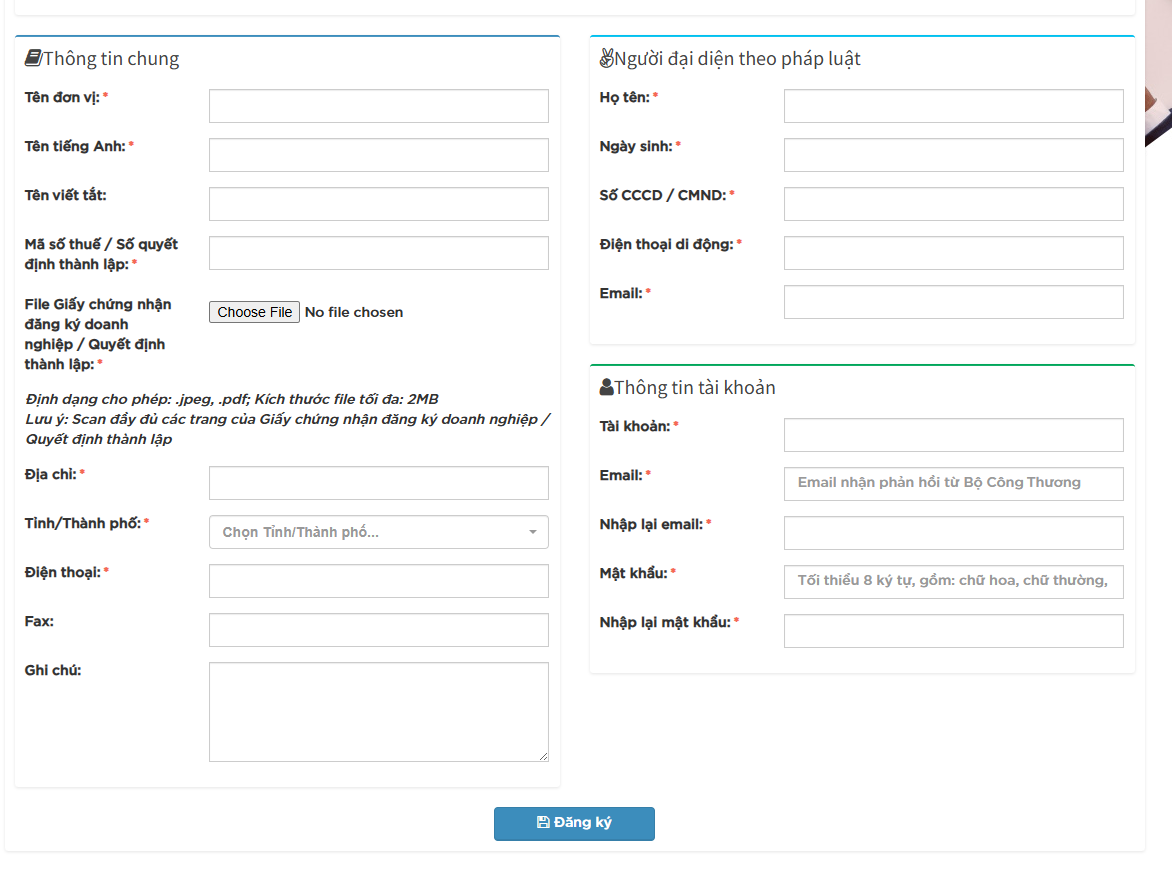Screen dimensions: 1172x871
Task: Click the save icon on Đăng ký button
Action: coord(543,823)
